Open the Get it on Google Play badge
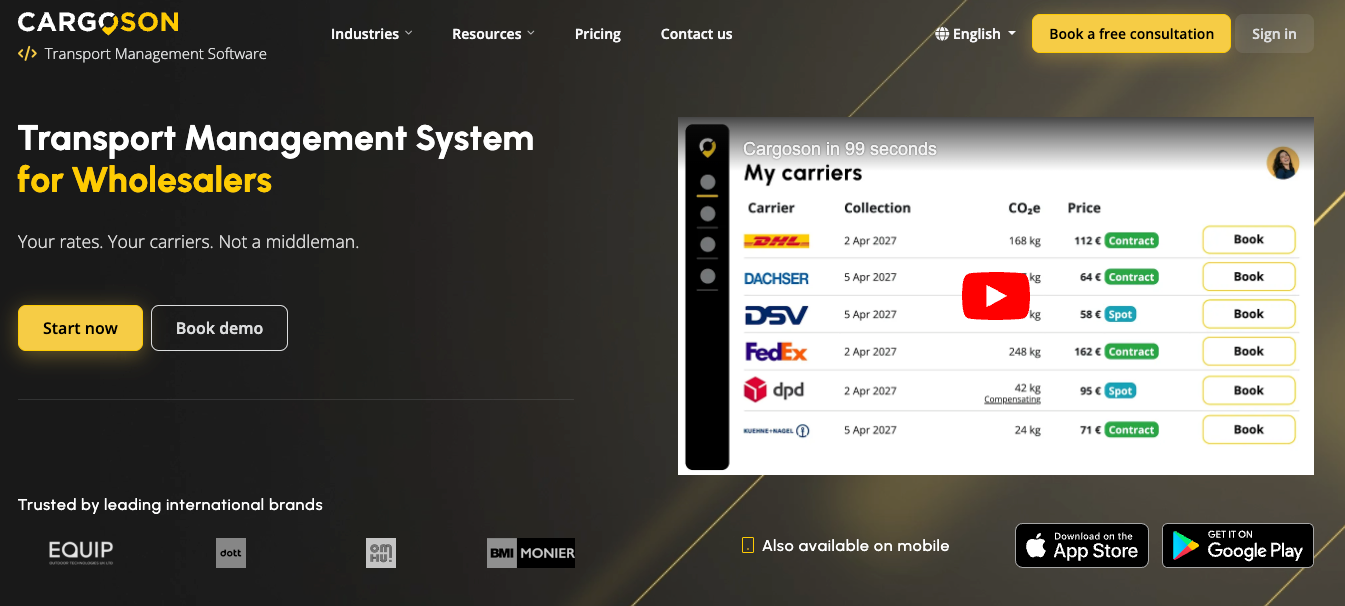Viewport: 1345px width, 606px height. point(1238,546)
